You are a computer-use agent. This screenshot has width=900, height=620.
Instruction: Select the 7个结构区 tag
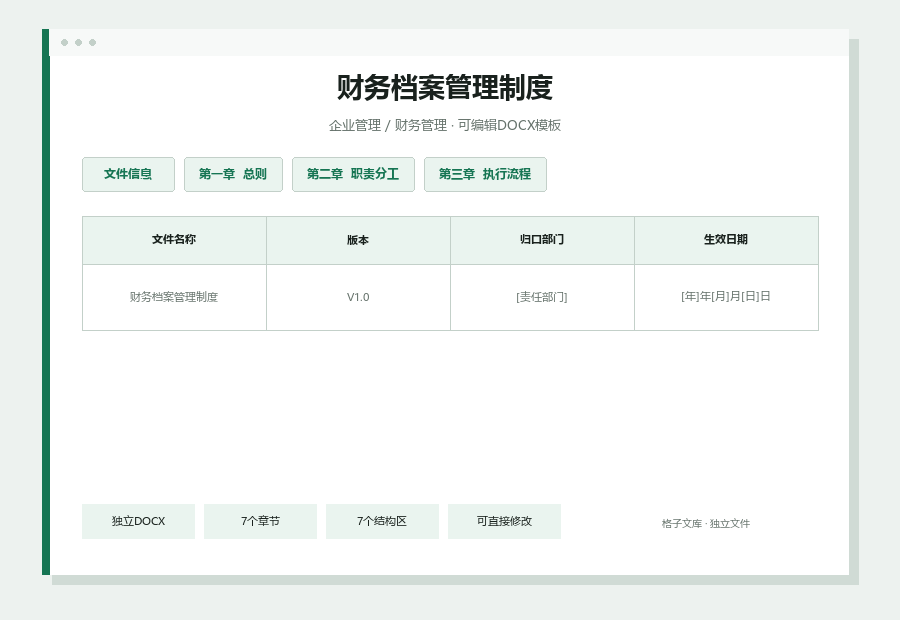pyautogui.click(x=382, y=521)
